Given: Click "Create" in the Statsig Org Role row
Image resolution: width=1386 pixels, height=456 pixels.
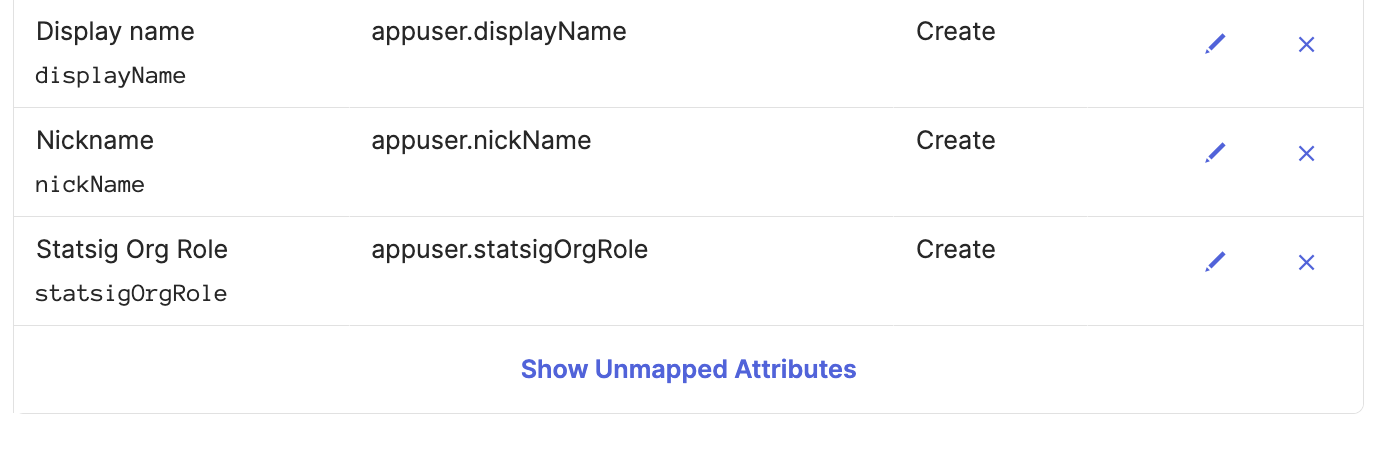Looking at the screenshot, I should (955, 249).
